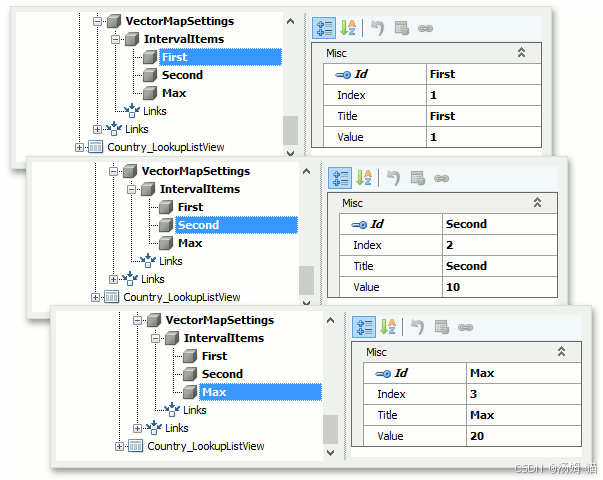Select First item in top panel tree

[220, 57]
